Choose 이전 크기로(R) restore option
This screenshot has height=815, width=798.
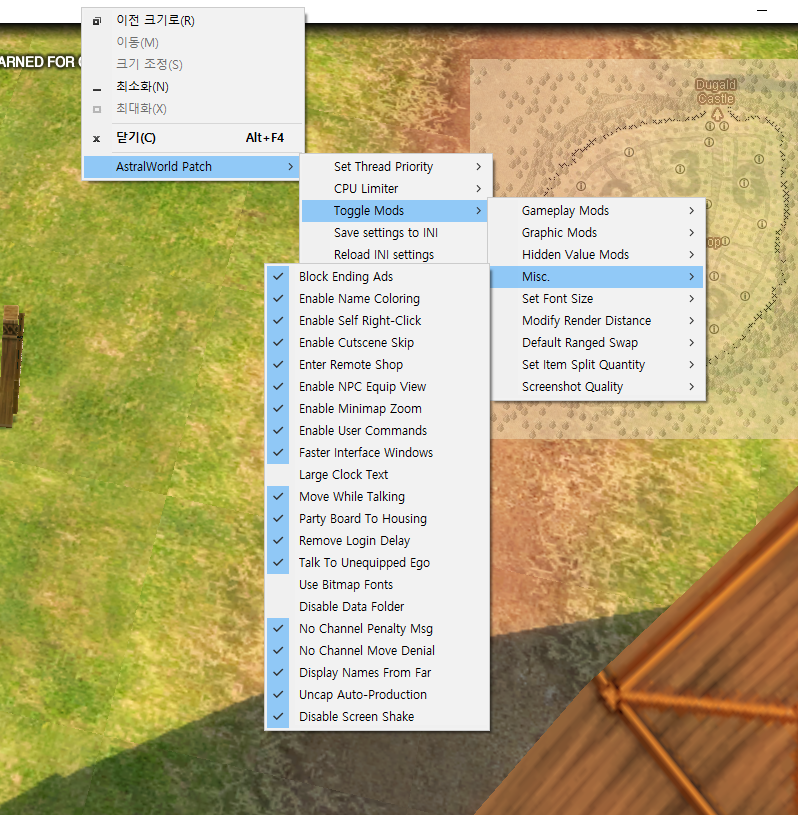pos(193,21)
